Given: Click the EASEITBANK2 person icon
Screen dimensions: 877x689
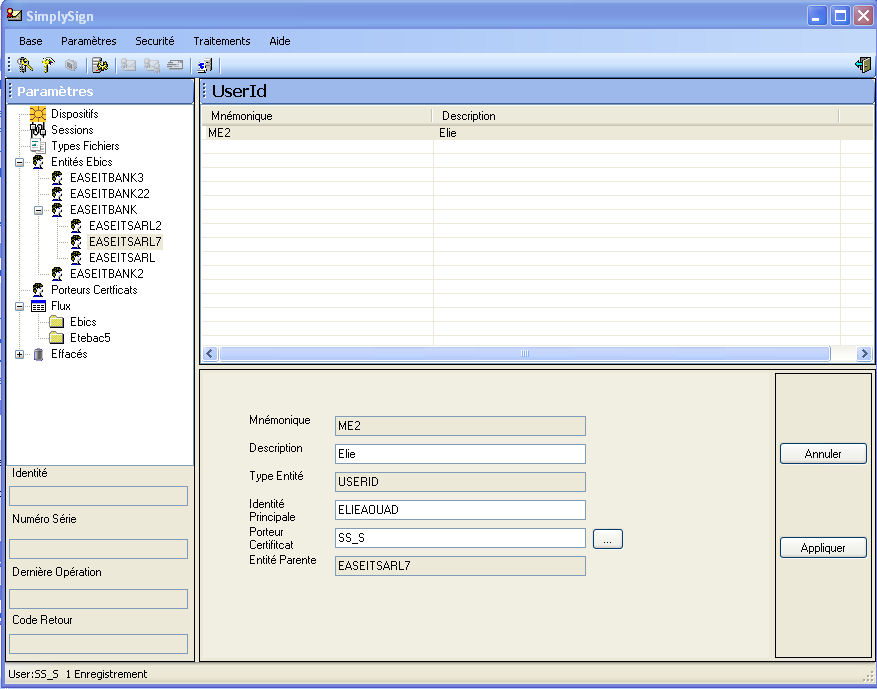Looking at the screenshot, I should (x=56, y=274).
